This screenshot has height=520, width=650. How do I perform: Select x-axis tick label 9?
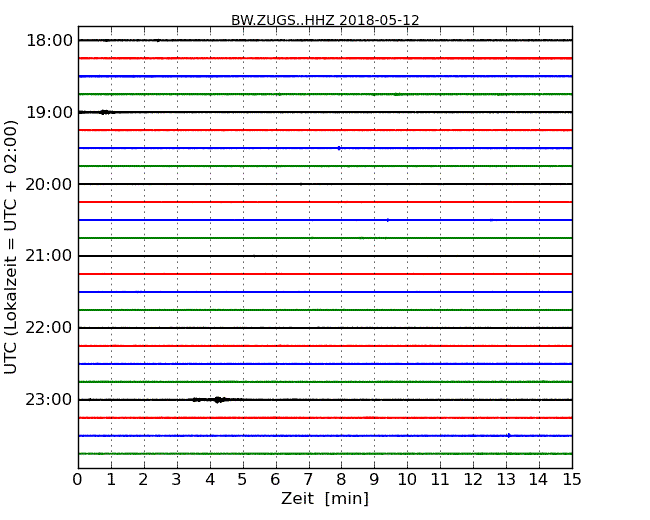pos(374,480)
